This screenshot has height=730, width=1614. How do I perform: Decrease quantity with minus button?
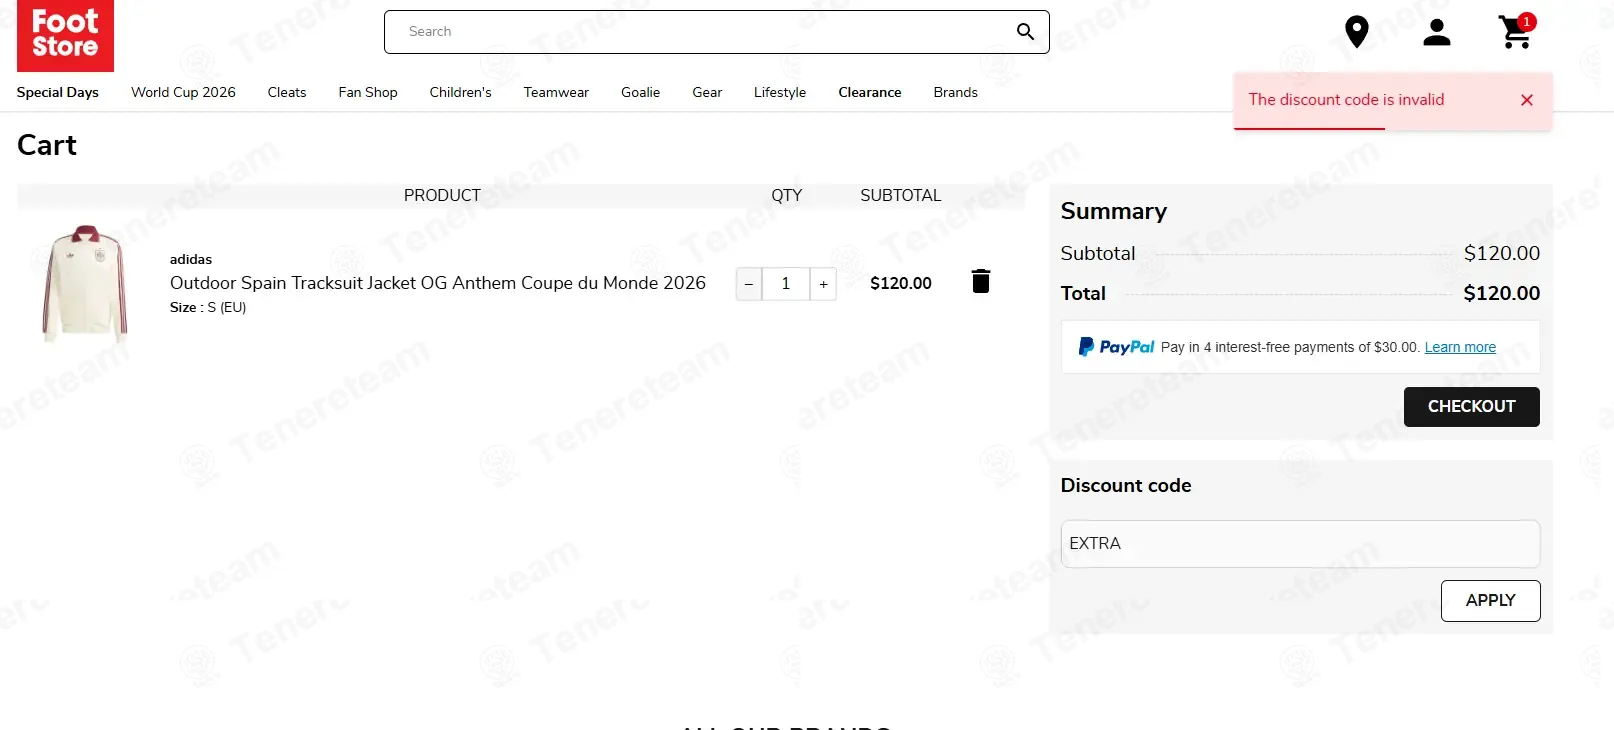(749, 284)
